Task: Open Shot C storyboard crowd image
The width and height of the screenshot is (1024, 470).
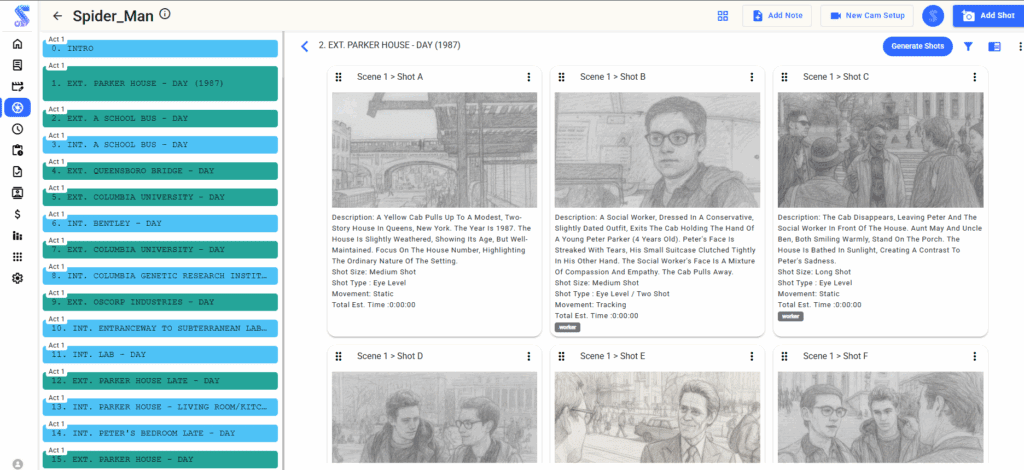Action: 880,150
